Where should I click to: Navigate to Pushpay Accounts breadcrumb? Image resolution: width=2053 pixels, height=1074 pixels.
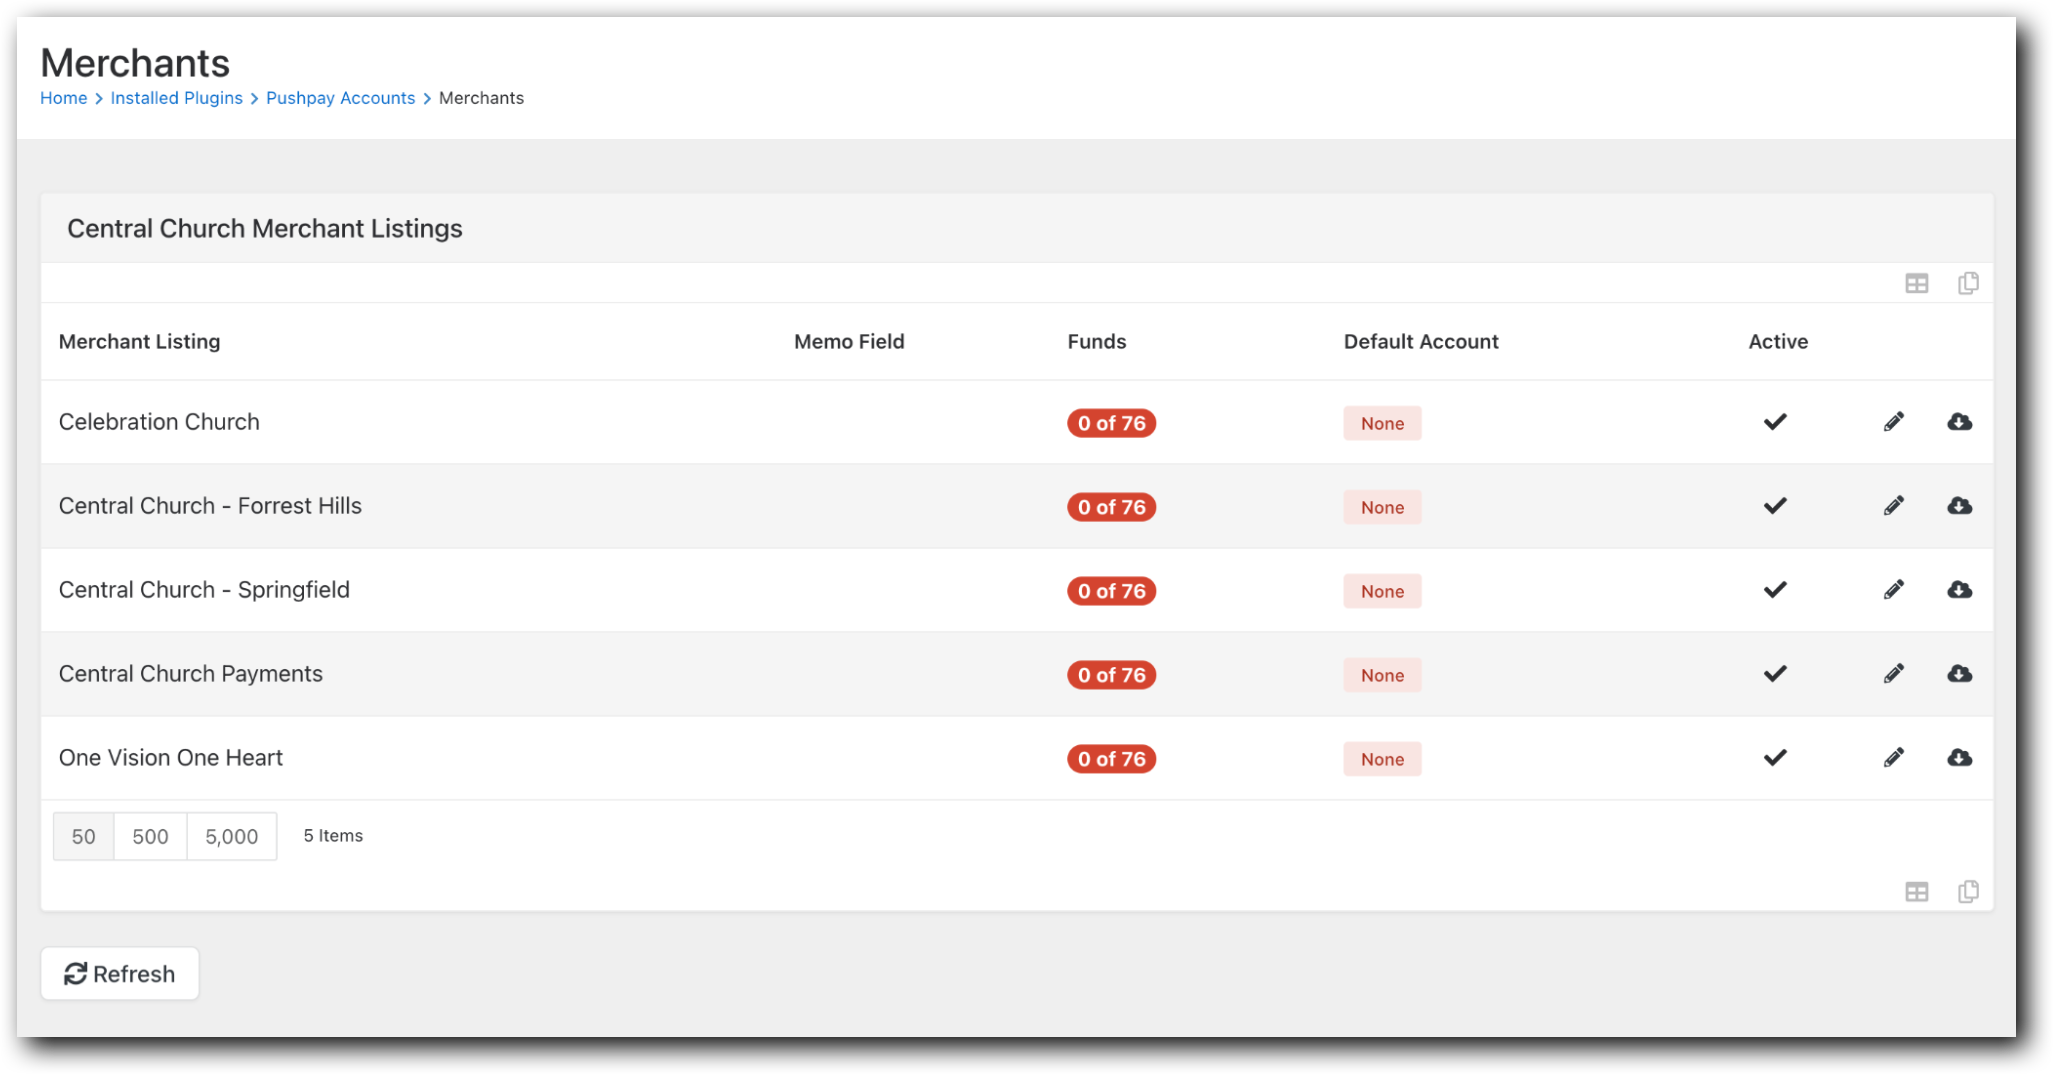tap(341, 97)
